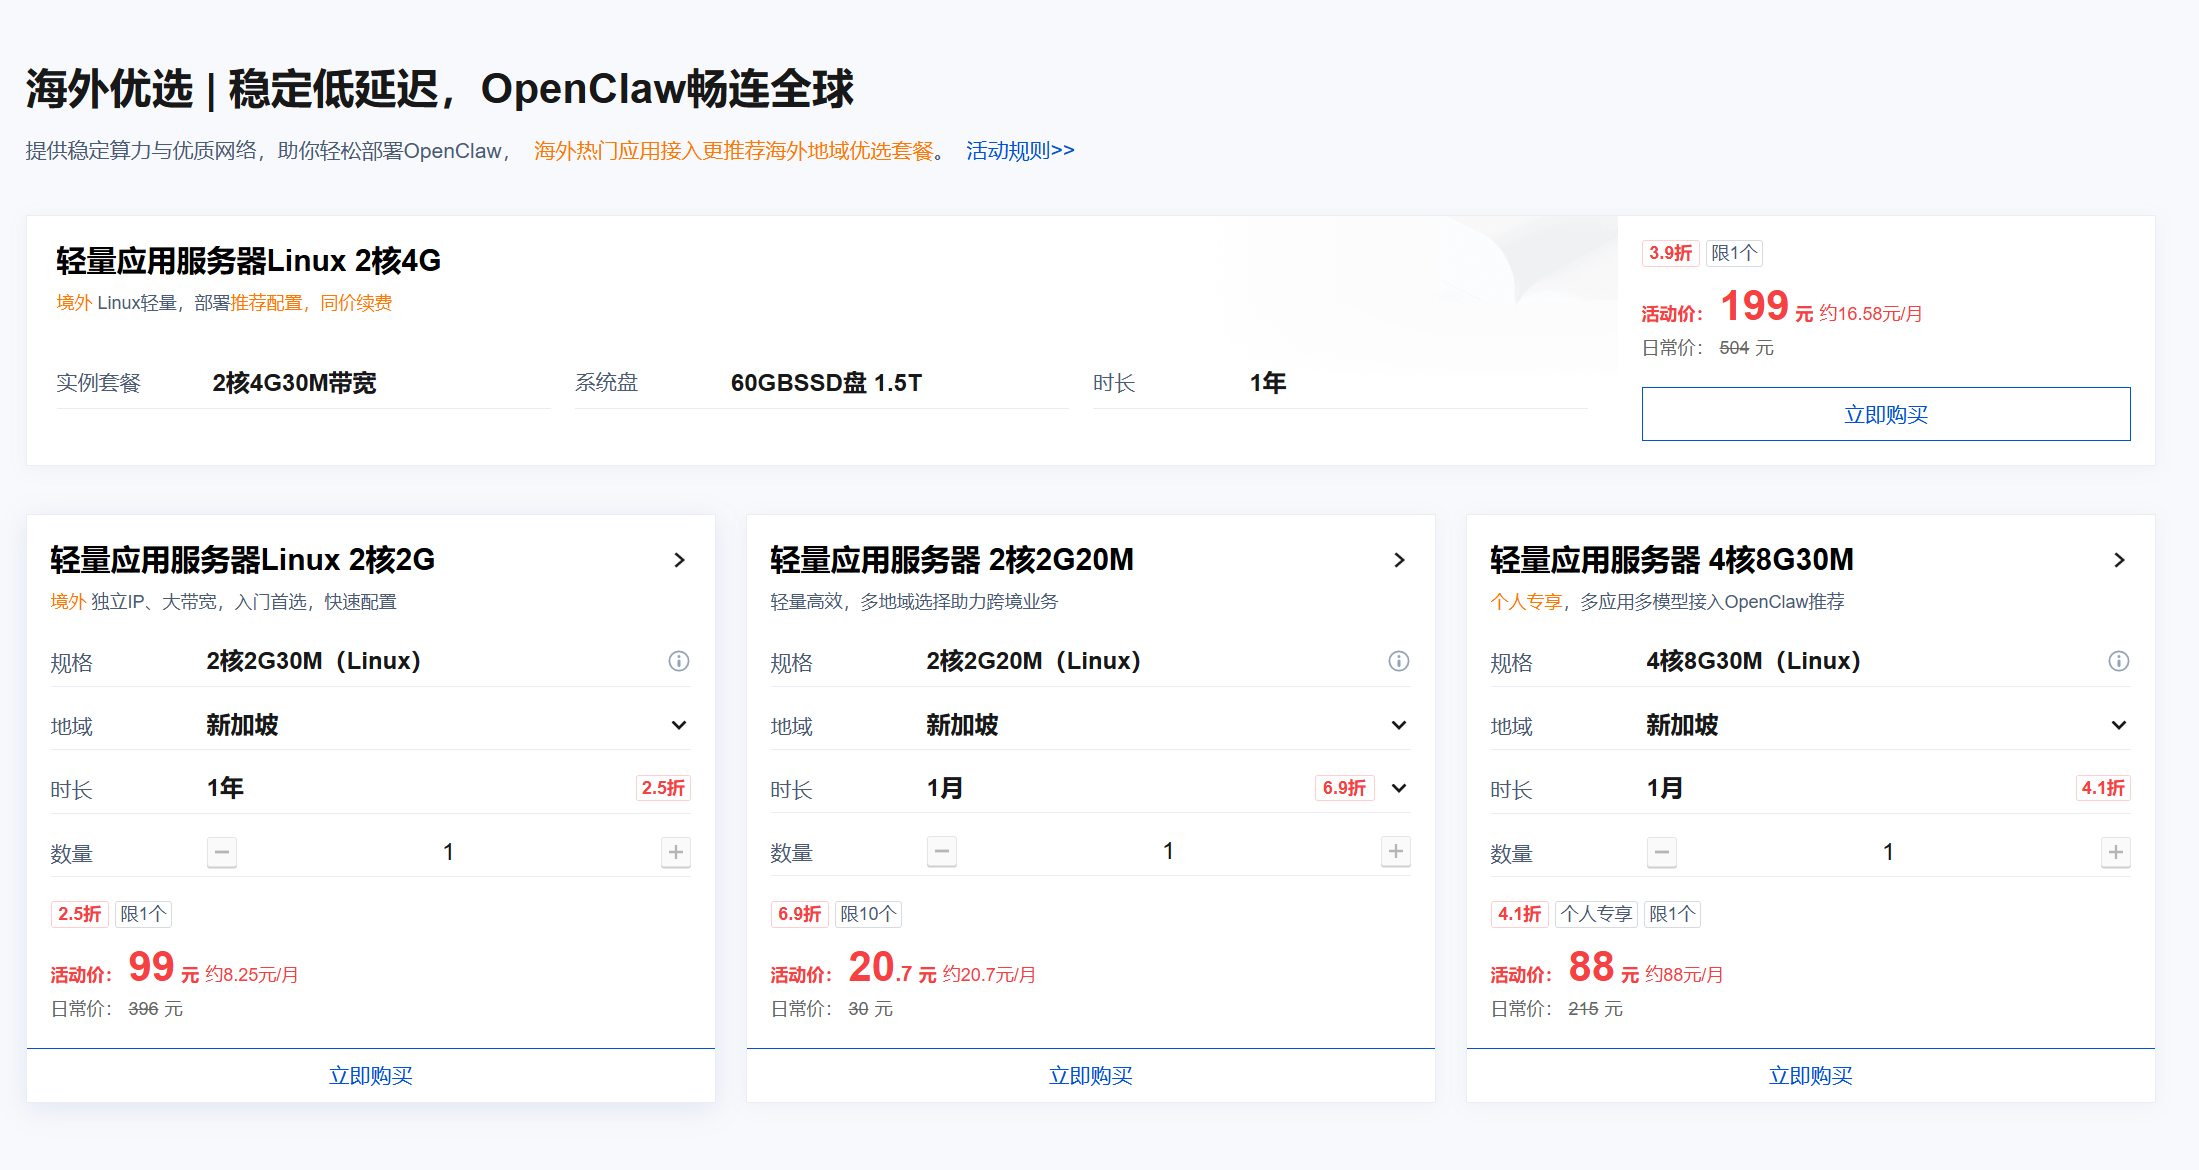Image resolution: width=2199 pixels, height=1170 pixels.
Task: Click quantity field on 2核2G20M card
Action: coord(1168,851)
